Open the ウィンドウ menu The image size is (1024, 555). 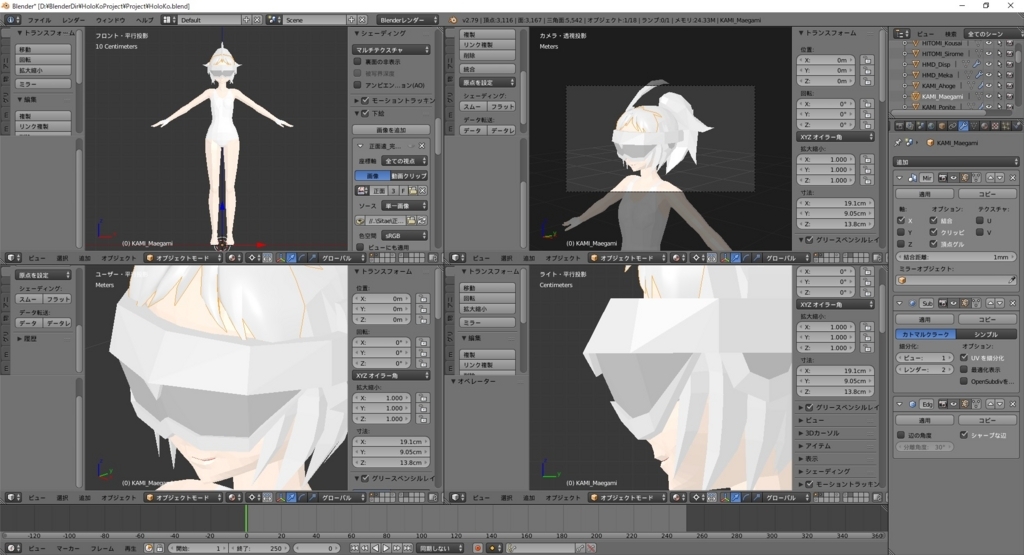click(x=110, y=20)
